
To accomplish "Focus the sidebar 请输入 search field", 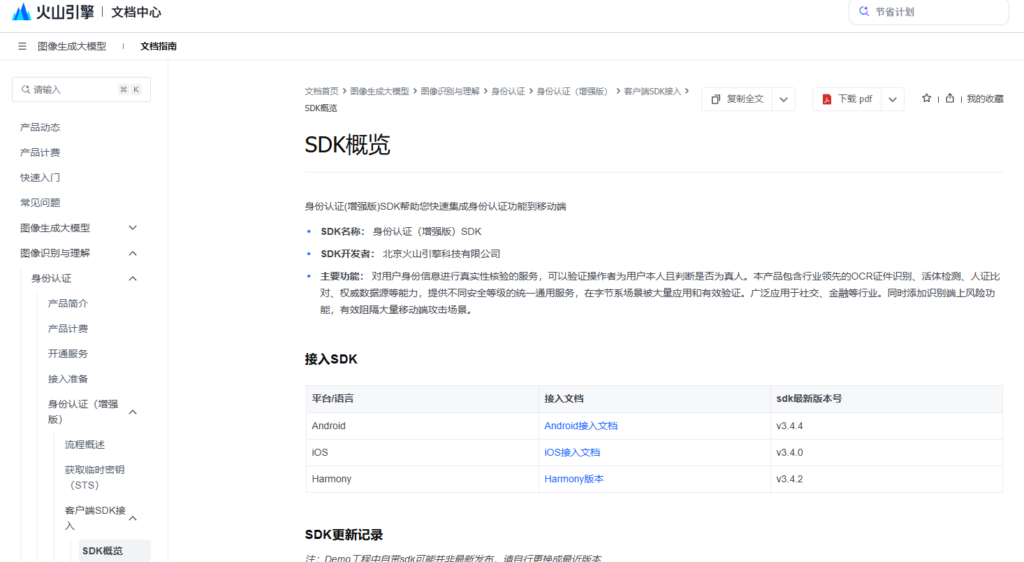I will pos(81,89).
